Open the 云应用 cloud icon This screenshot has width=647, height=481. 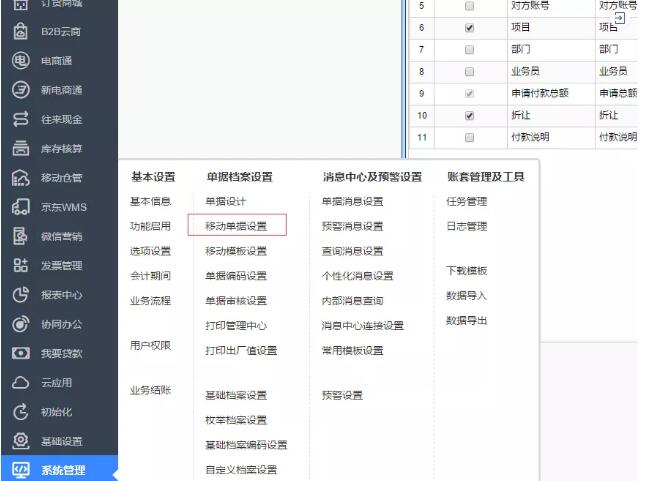point(21,382)
